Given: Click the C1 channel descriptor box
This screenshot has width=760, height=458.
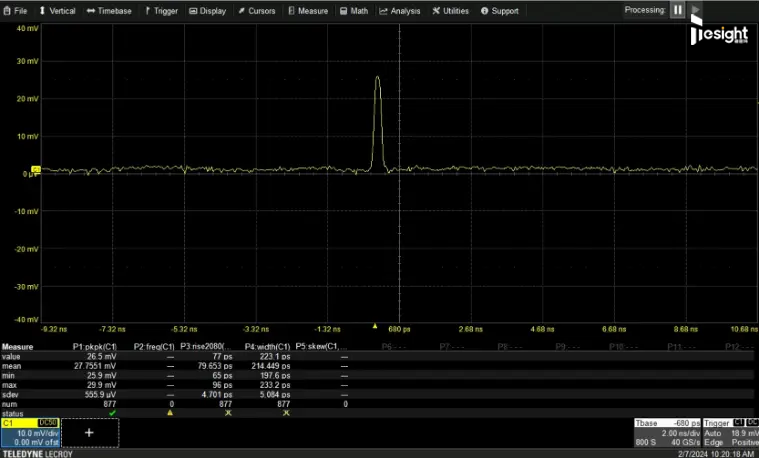Looking at the screenshot, I should tap(30, 432).
